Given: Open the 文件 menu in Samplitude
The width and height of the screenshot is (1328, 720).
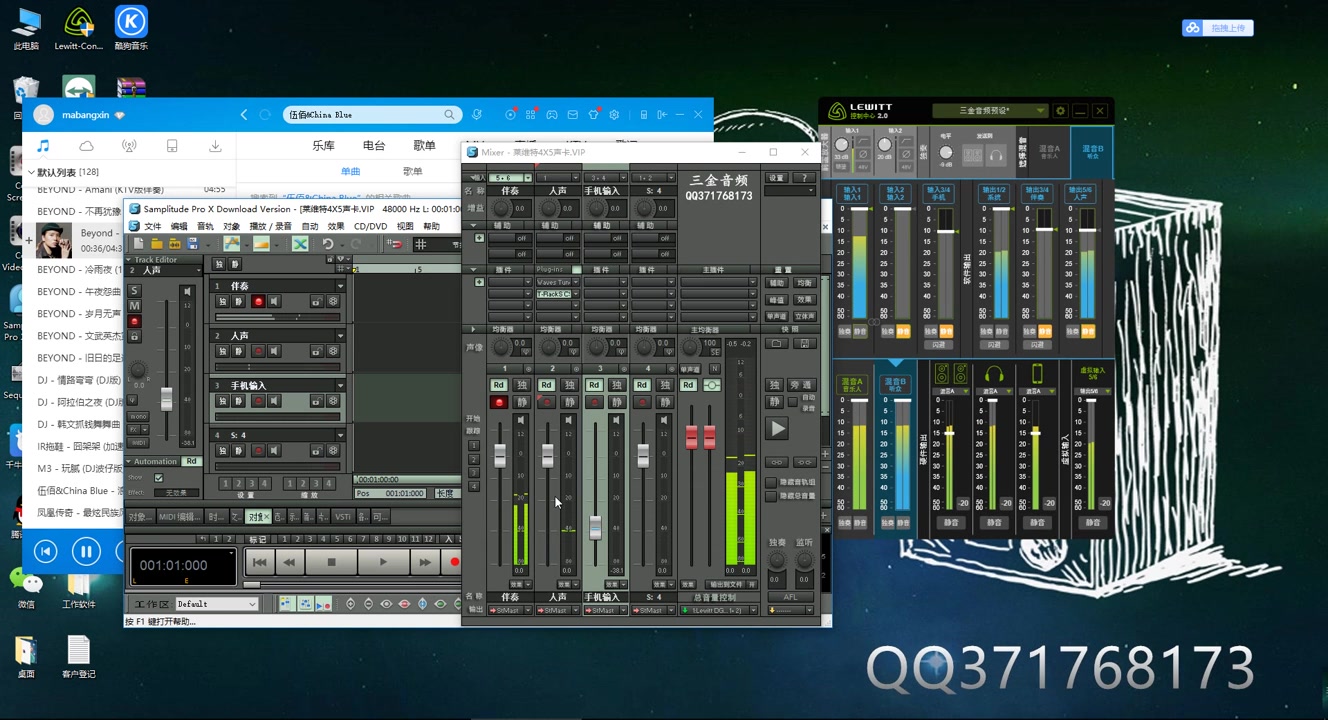Looking at the screenshot, I should point(152,226).
